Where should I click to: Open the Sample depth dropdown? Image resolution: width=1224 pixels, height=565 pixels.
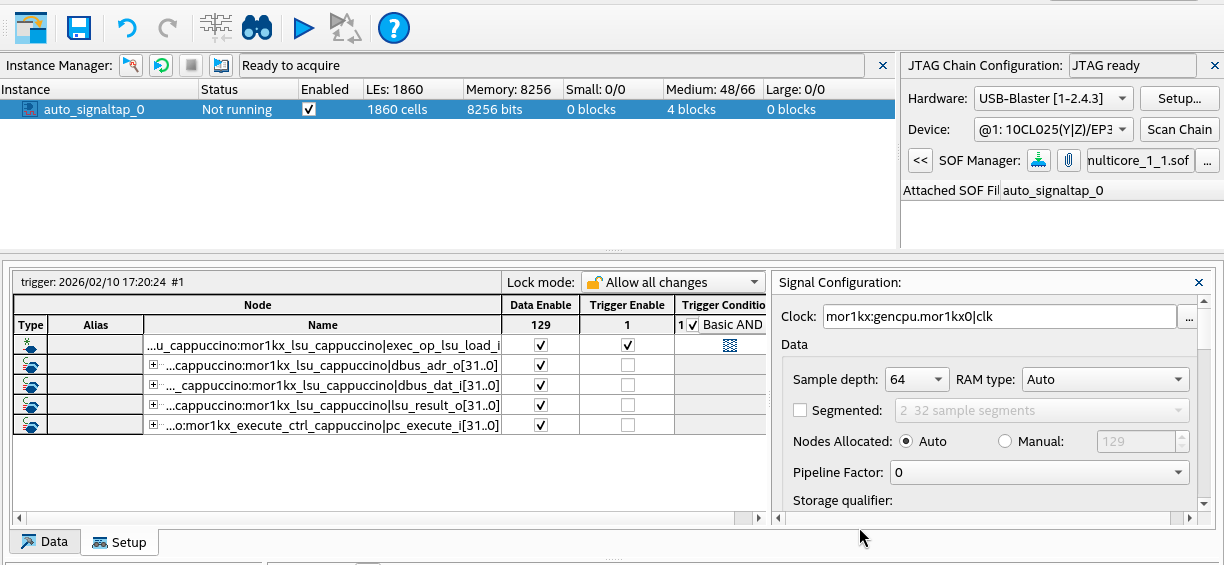917,380
